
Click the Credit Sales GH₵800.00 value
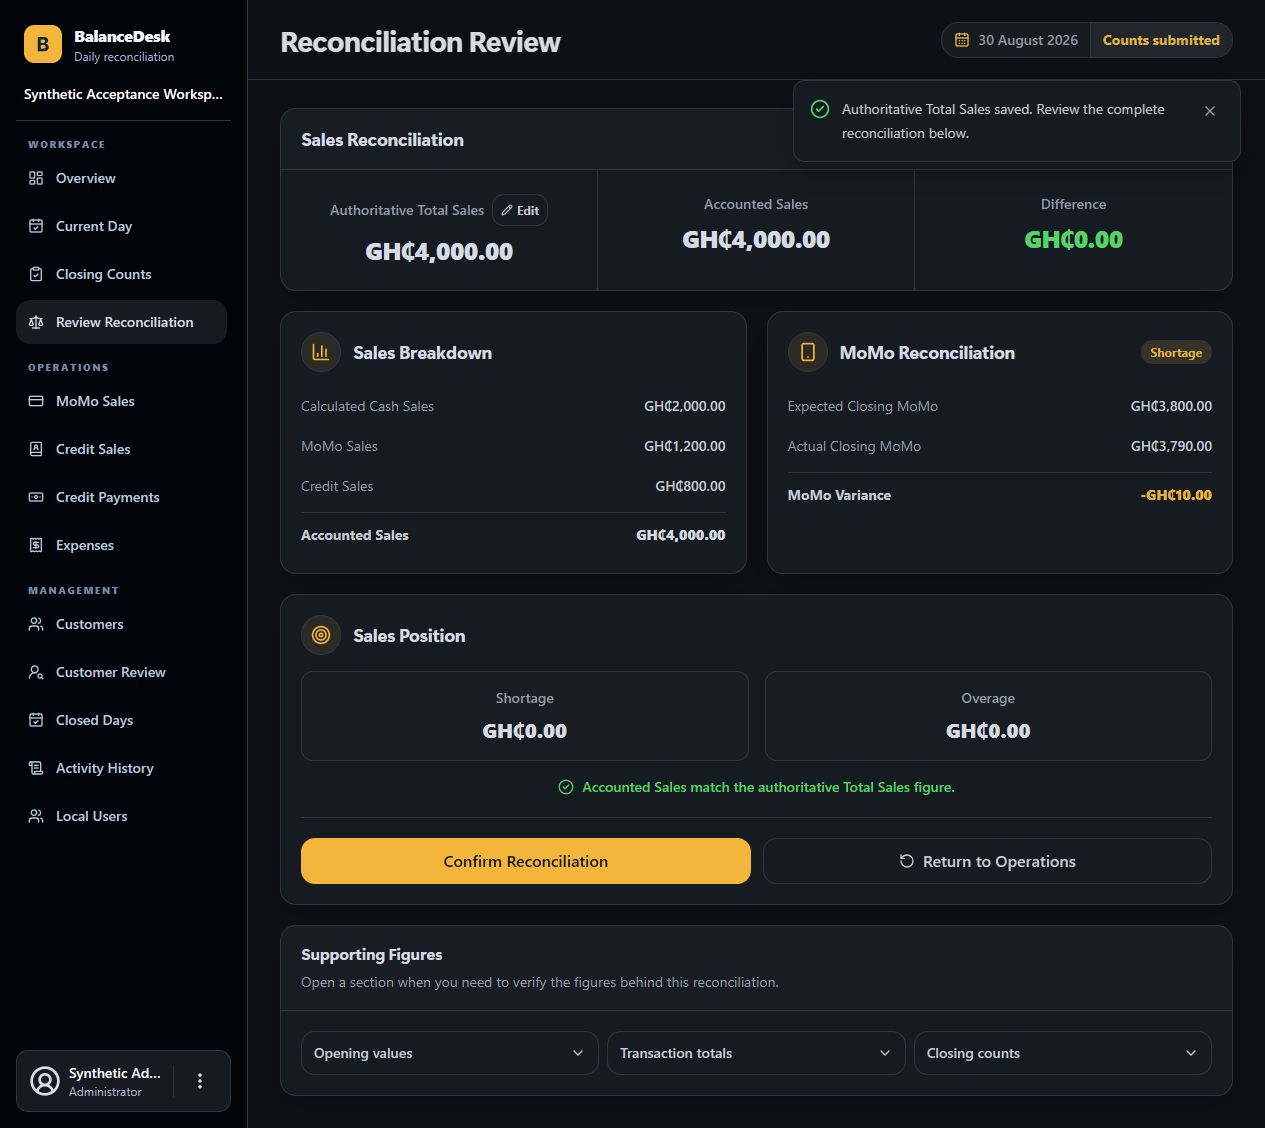click(690, 486)
